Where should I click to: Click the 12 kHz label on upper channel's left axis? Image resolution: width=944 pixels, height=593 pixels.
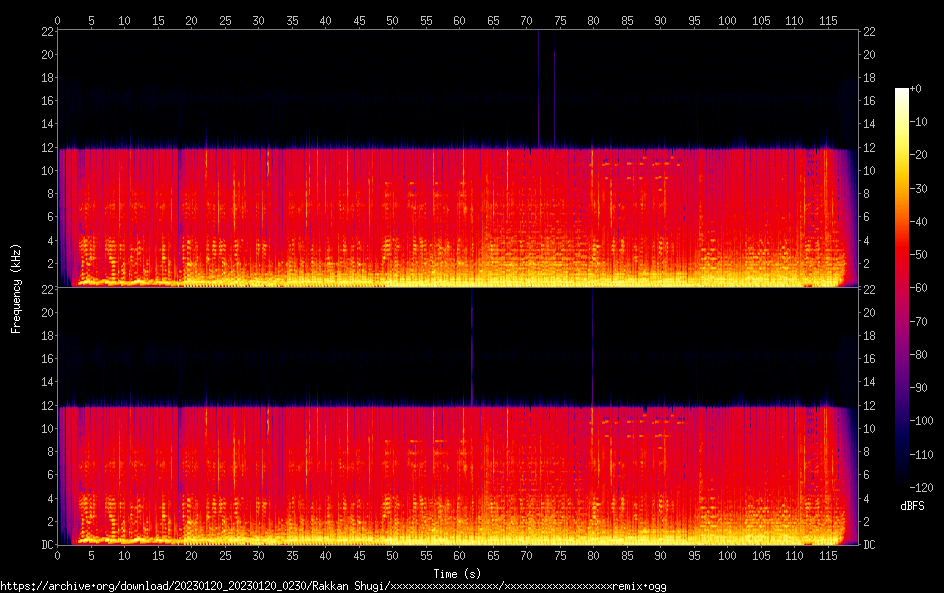pyautogui.click(x=46, y=148)
